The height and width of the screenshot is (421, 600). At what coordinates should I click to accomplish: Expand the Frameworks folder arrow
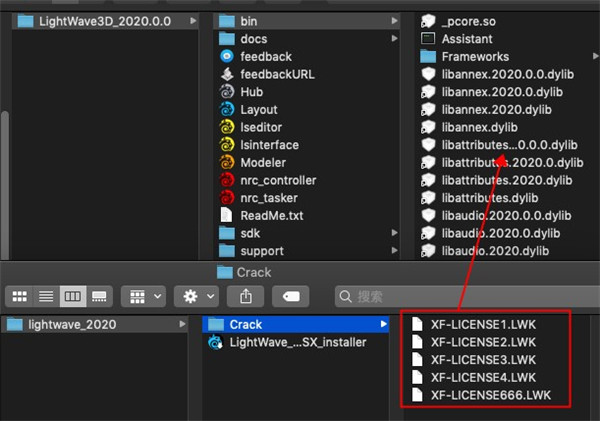[595, 56]
